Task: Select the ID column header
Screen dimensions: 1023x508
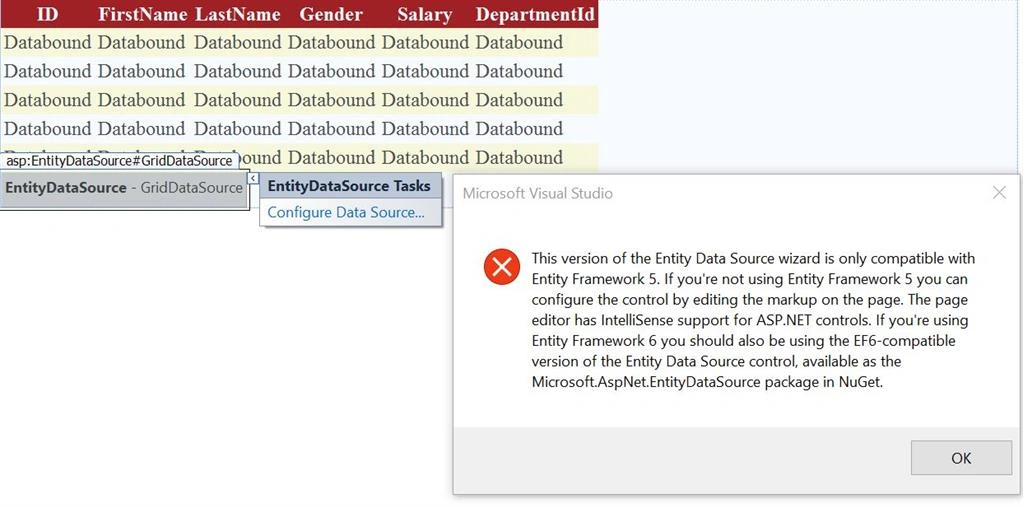Action: (48, 14)
